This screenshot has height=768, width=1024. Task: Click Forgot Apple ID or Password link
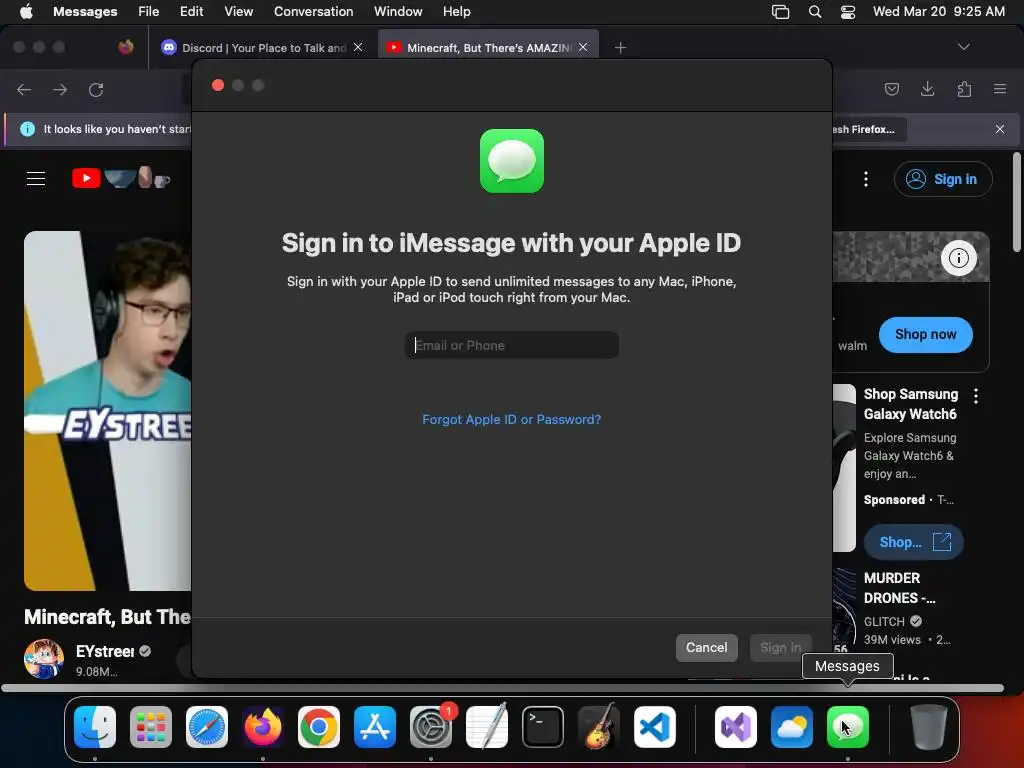(x=511, y=419)
